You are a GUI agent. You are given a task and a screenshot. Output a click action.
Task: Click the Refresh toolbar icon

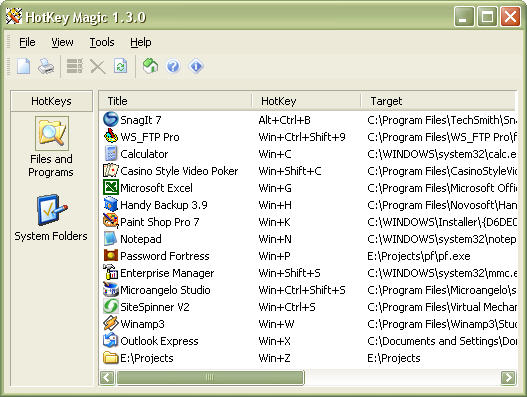120,66
